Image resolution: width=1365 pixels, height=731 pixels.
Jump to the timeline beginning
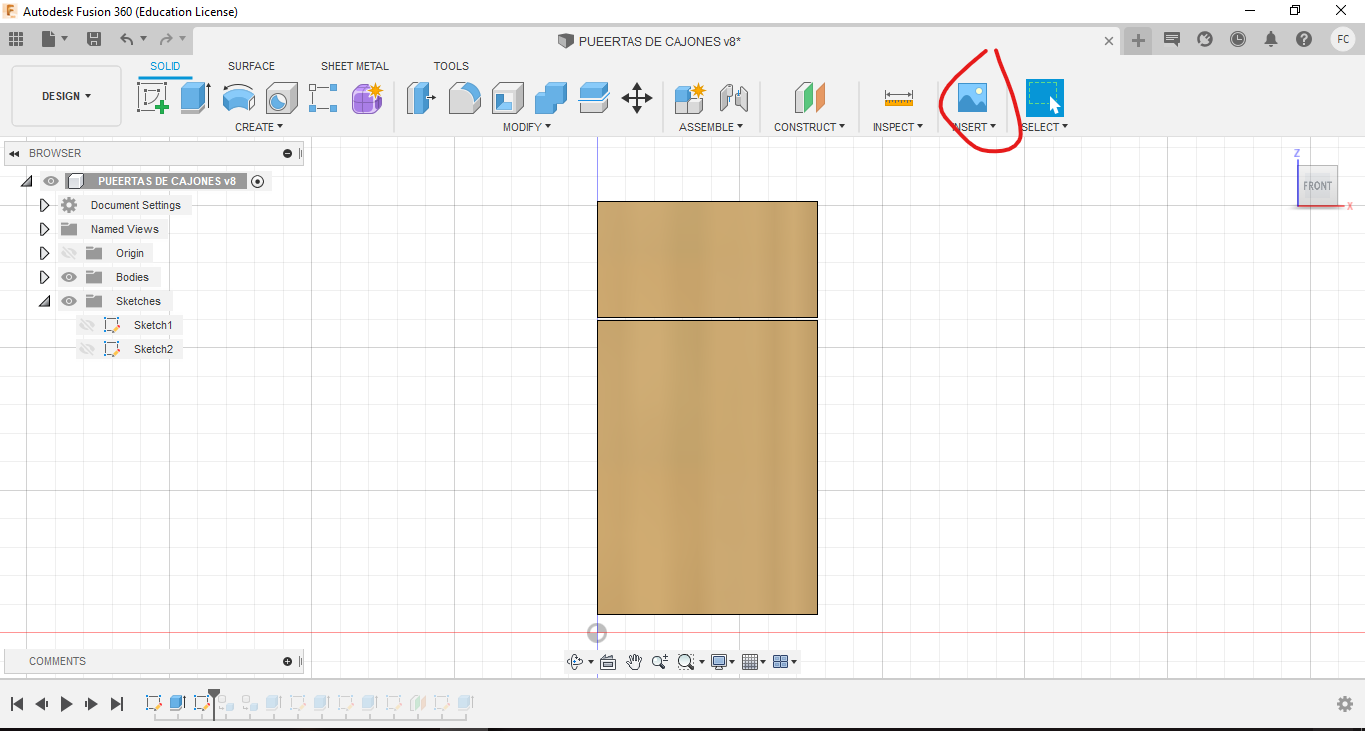click(17, 704)
